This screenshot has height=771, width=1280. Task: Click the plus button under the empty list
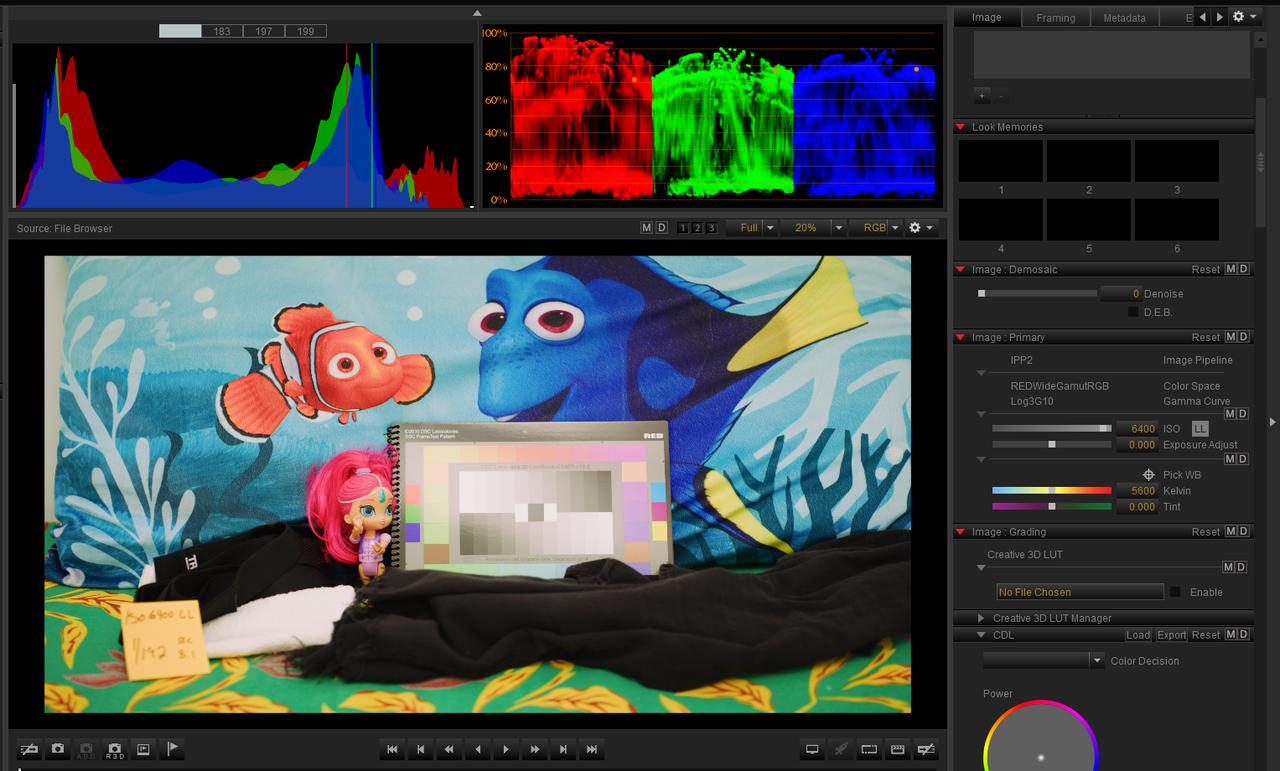tap(982, 97)
